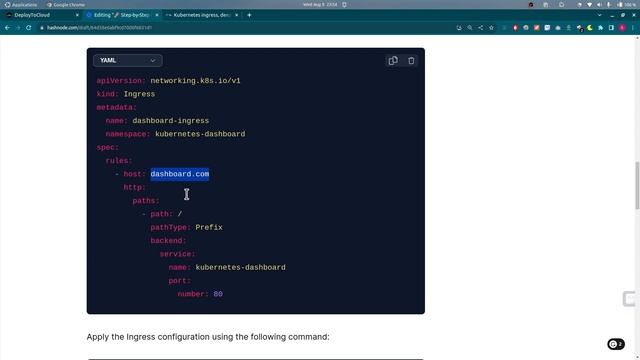
Task: Close the DeployToCloud tab
Action: point(77,15)
